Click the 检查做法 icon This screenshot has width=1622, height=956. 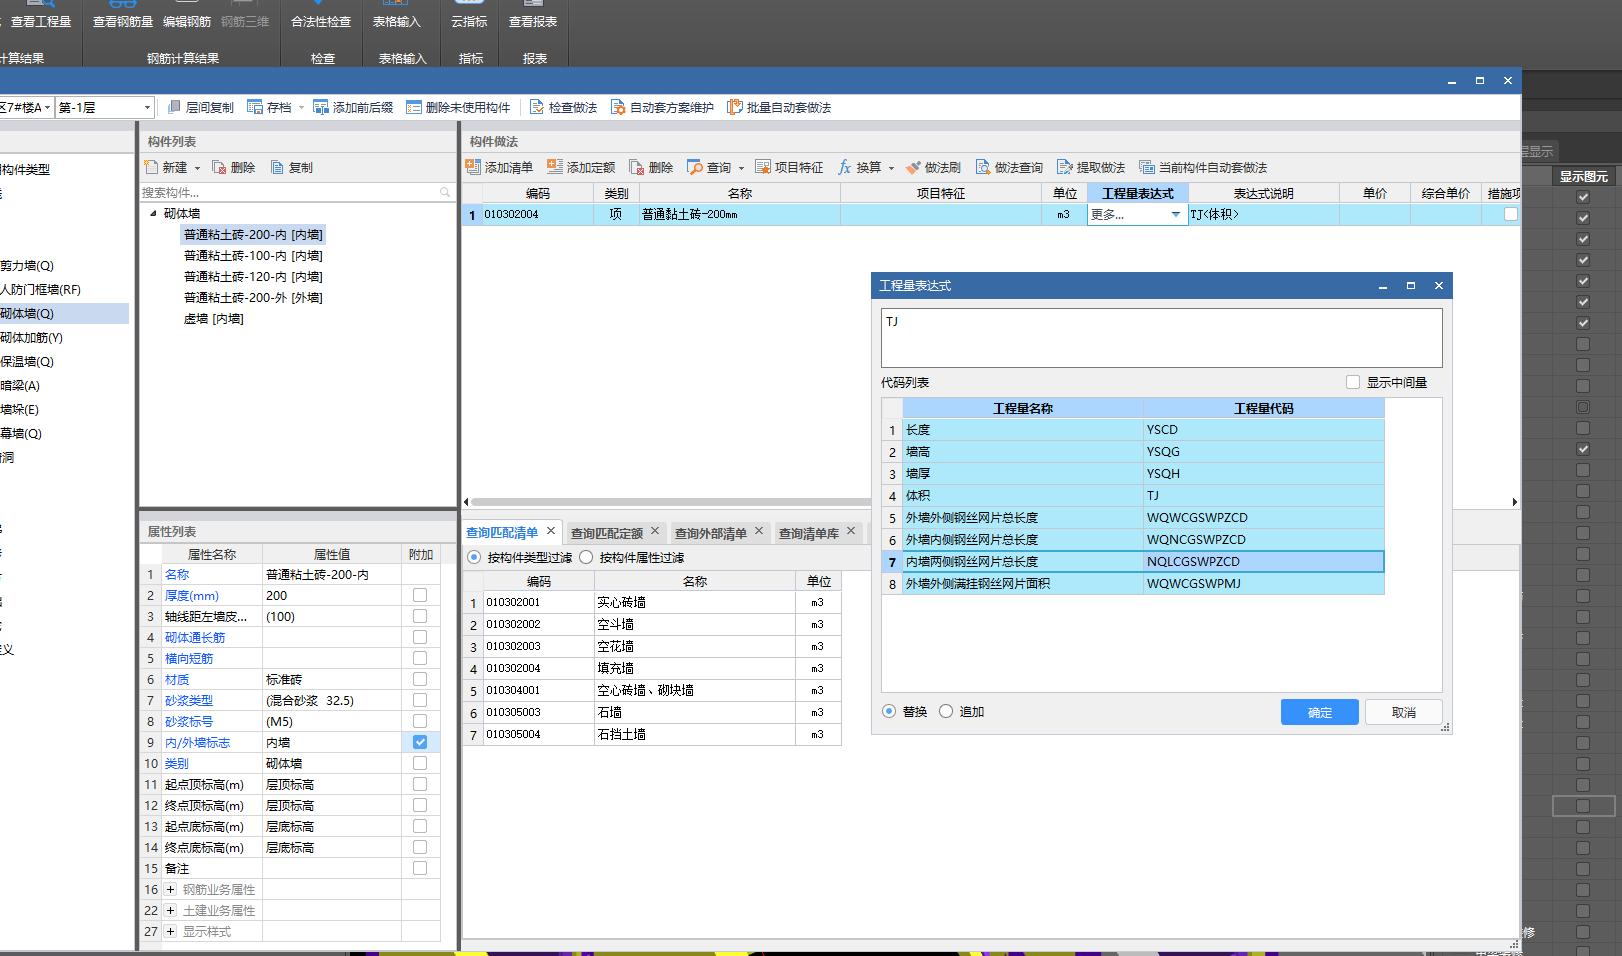[537, 107]
